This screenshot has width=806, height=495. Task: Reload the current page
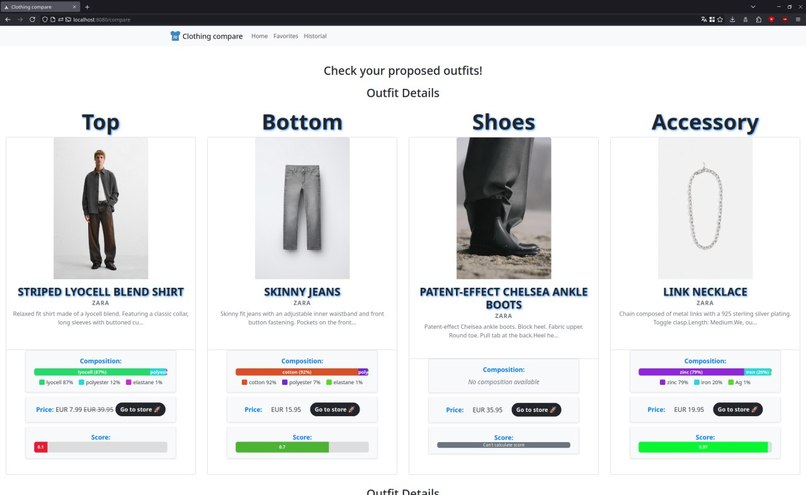pyautogui.click(x=32, y=20)
